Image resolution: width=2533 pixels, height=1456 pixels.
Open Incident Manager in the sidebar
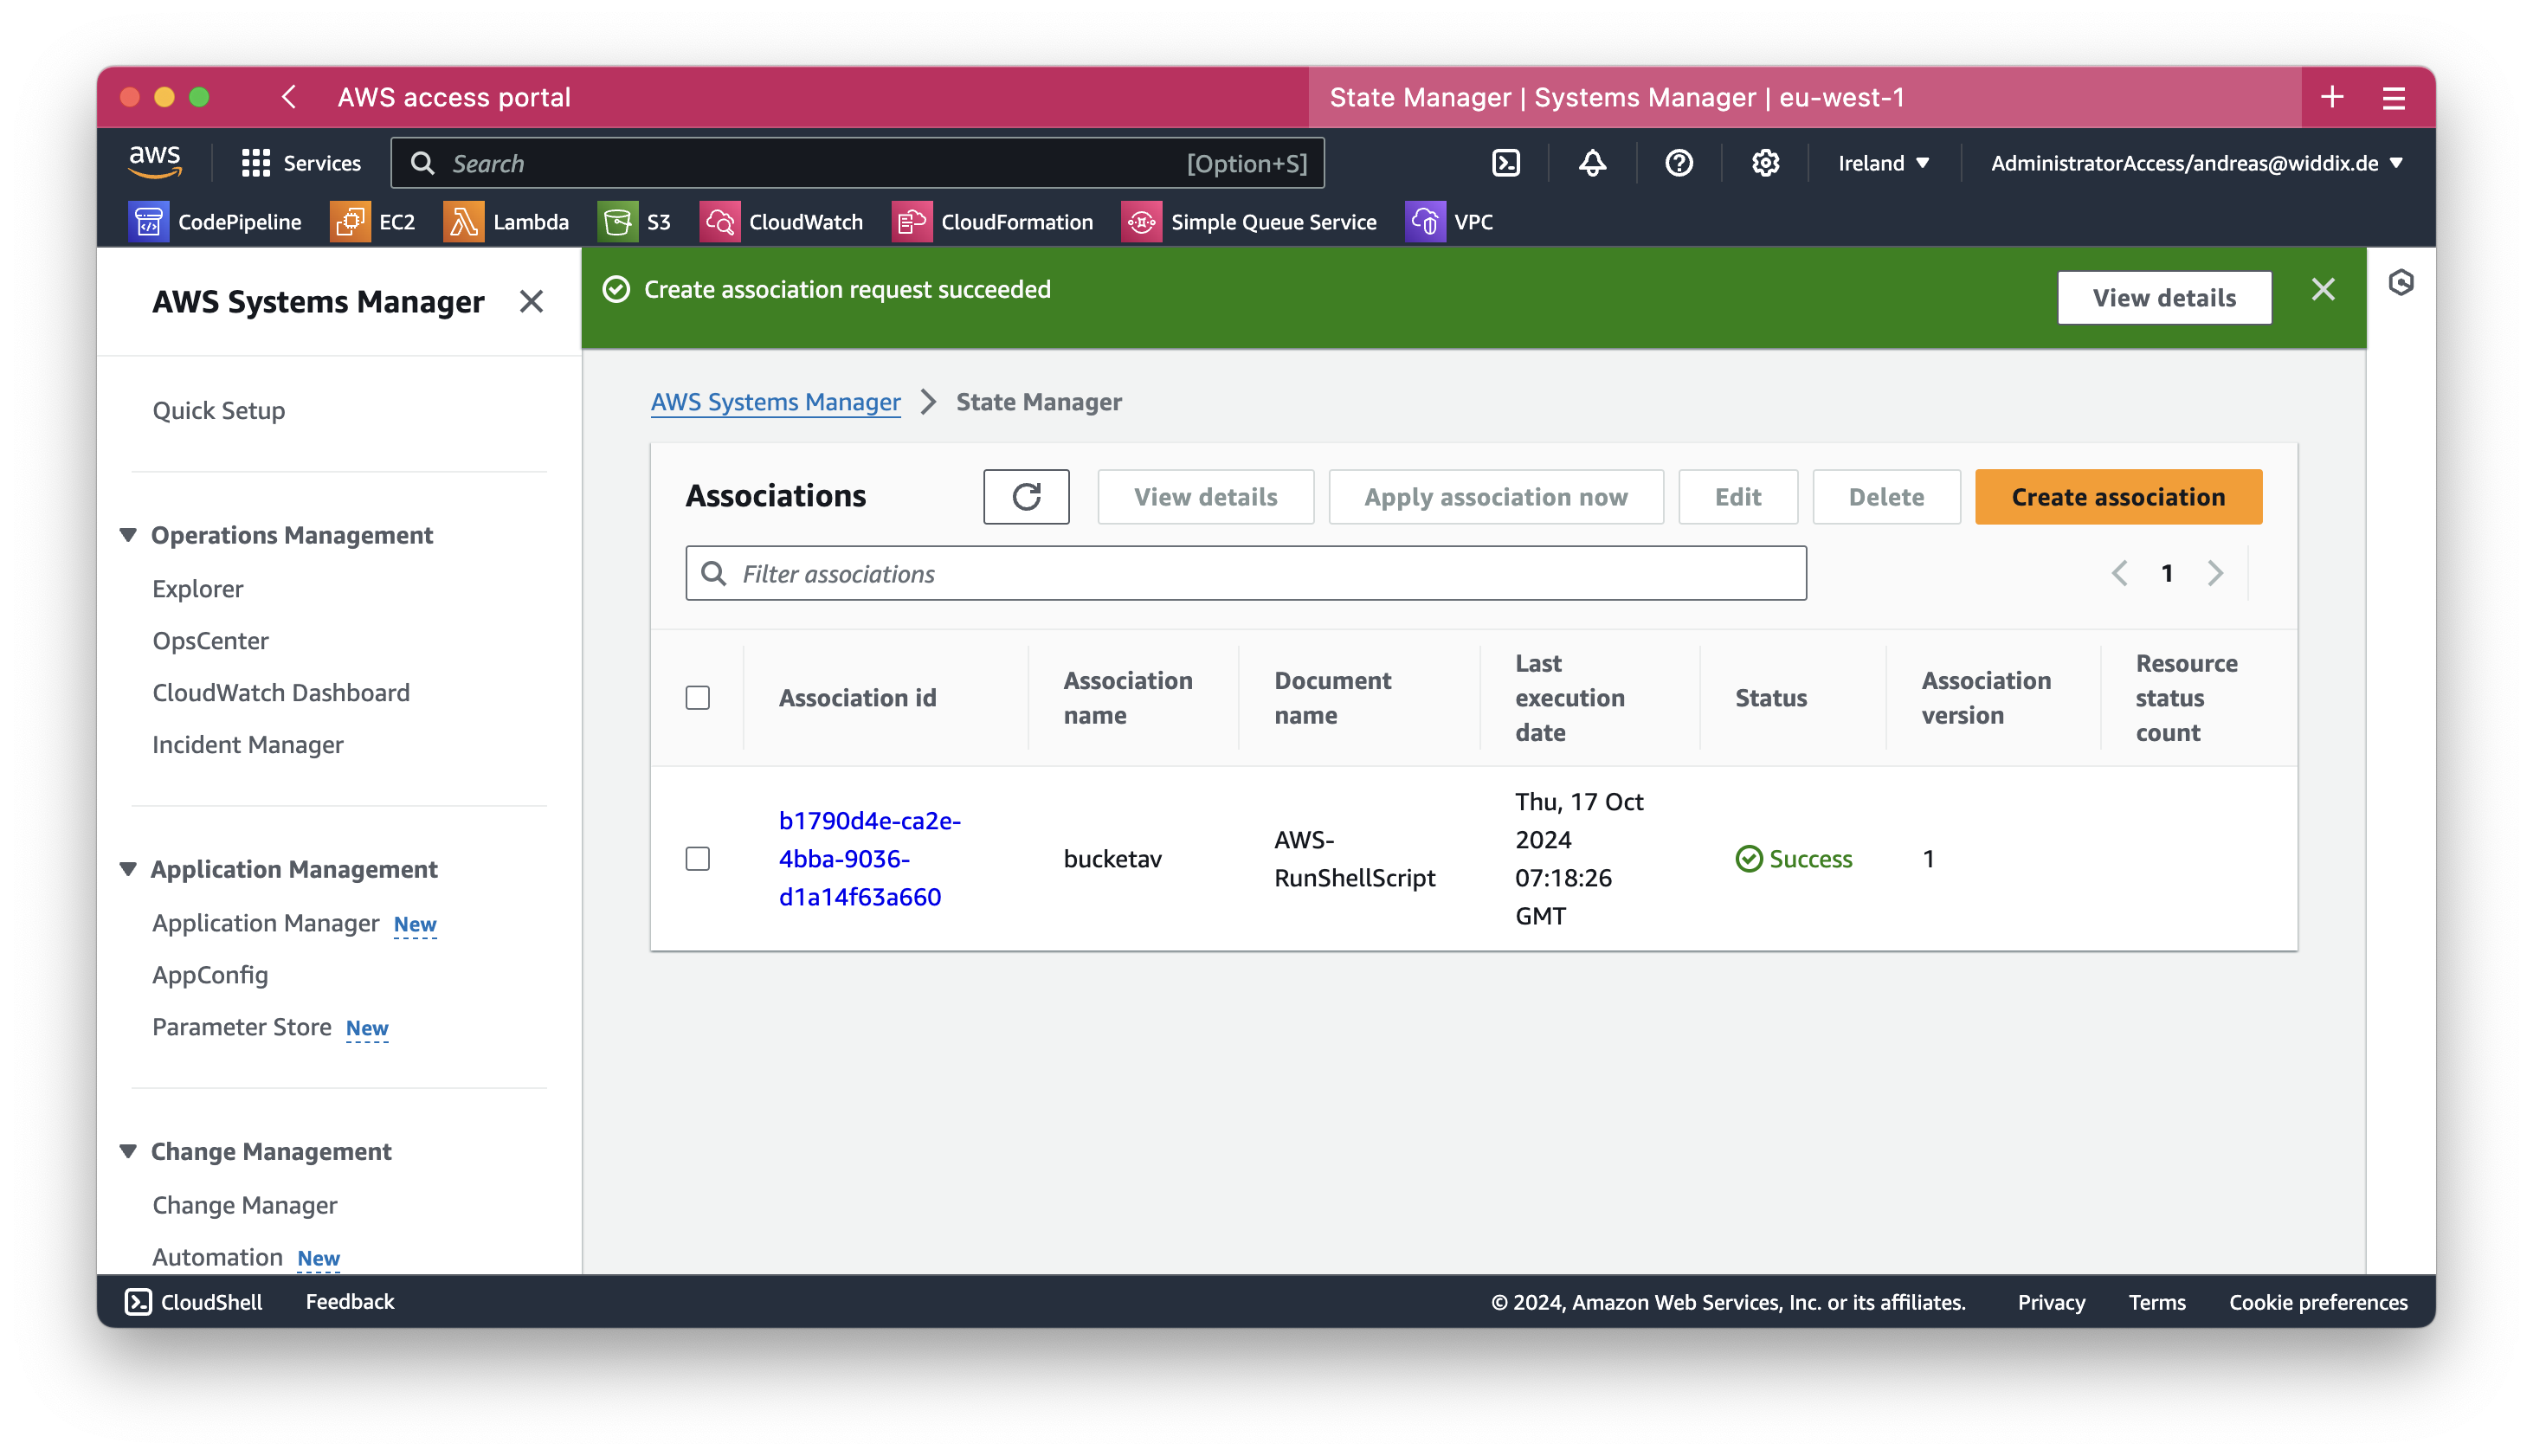[248, 744]
